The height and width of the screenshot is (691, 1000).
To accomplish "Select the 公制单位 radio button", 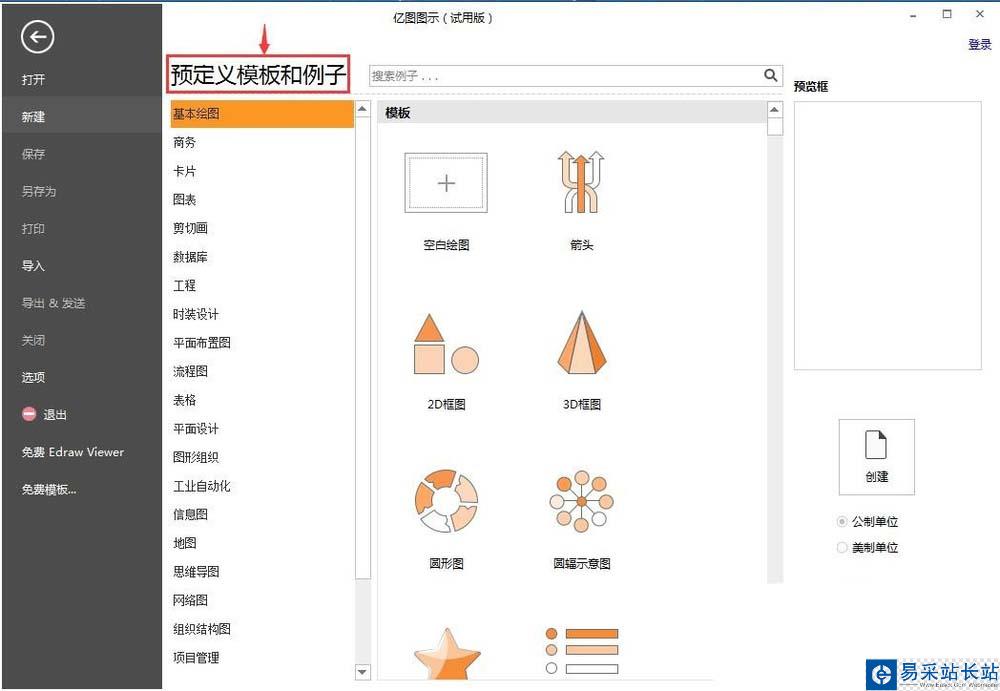I will click(x=842, y=522).
